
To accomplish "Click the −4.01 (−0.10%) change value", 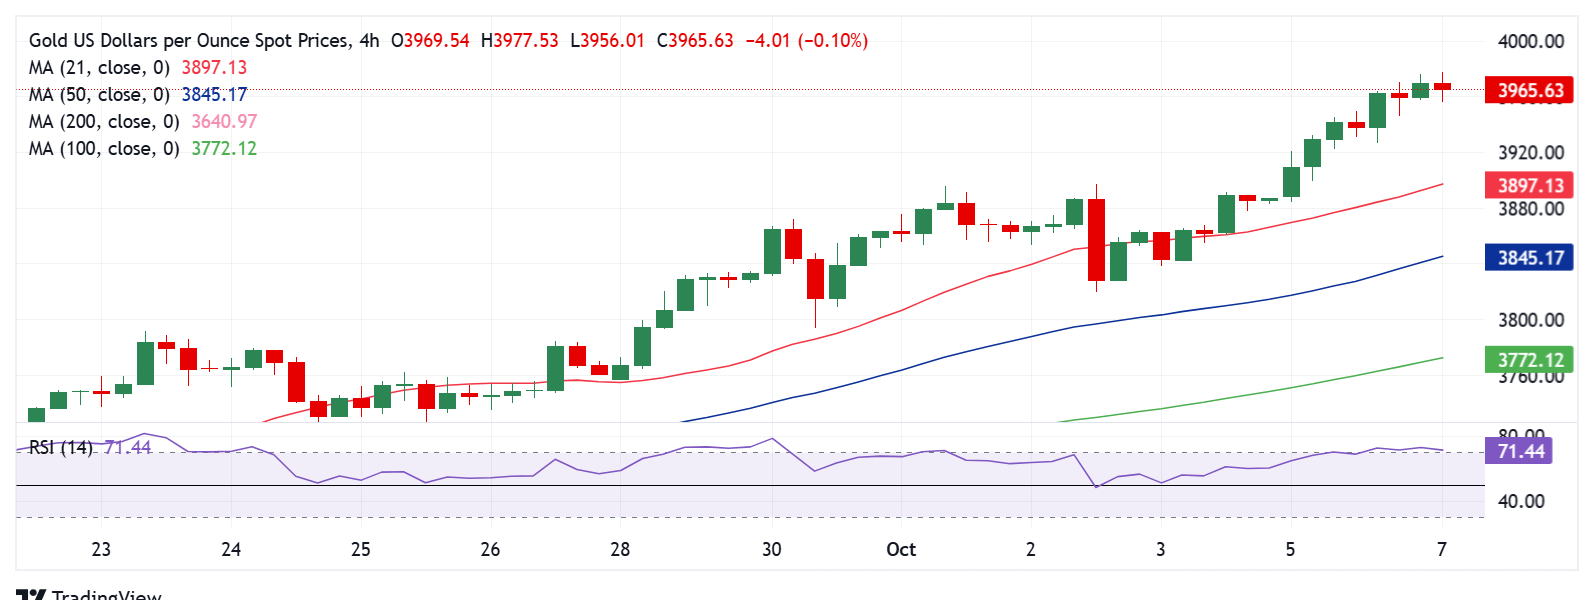I will pyautogui.click(x=807, y=41).
